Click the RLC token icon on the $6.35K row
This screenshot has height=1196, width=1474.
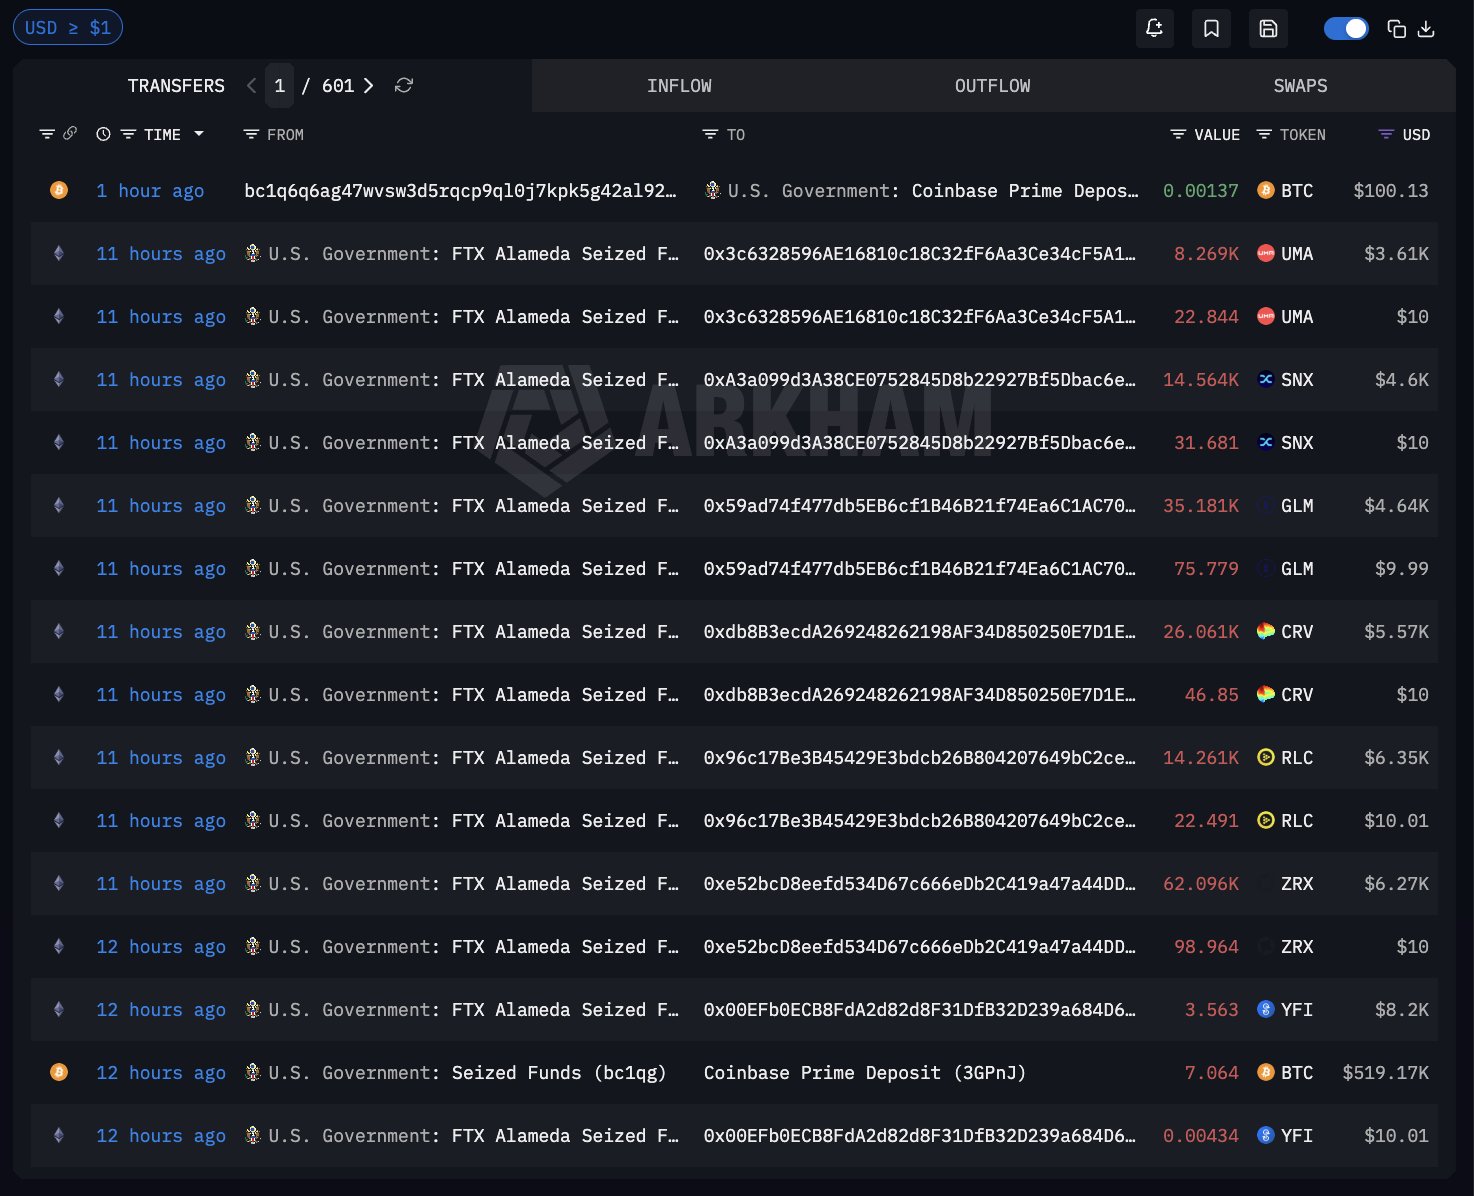click(1265, 758)
